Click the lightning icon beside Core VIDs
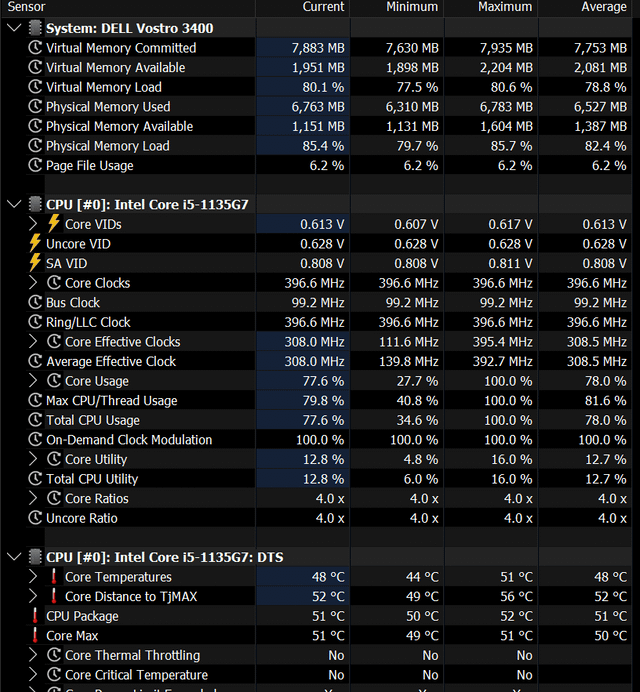 [x=54, y=224]
